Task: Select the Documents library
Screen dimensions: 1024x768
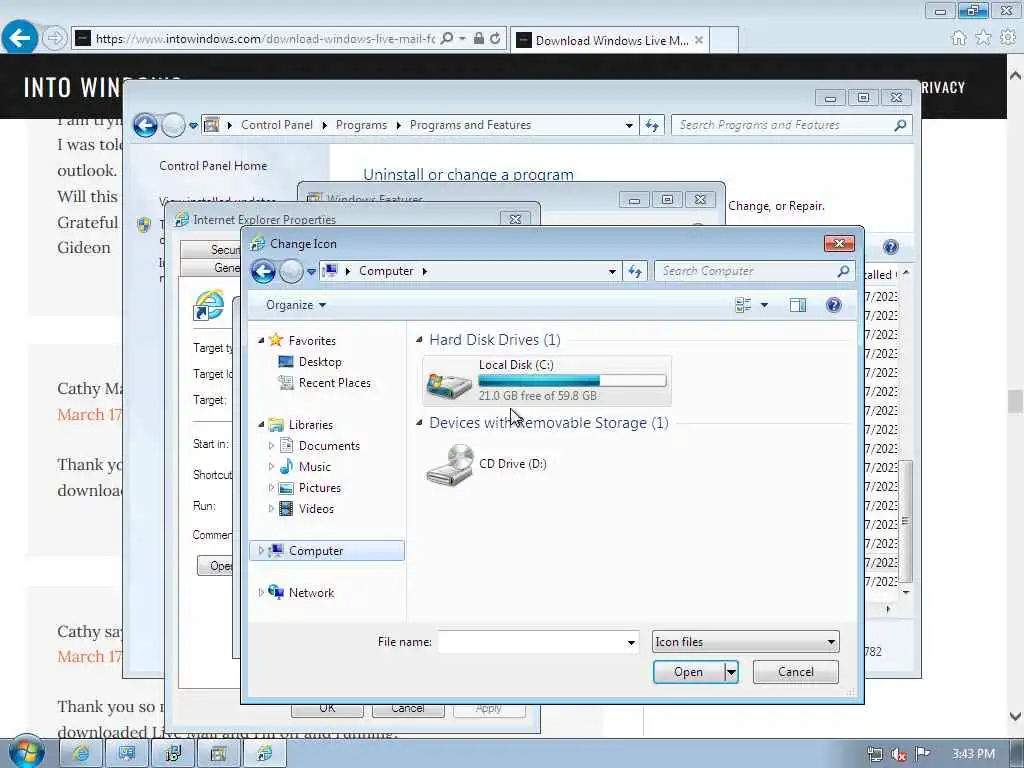Action: coord(328,445)
